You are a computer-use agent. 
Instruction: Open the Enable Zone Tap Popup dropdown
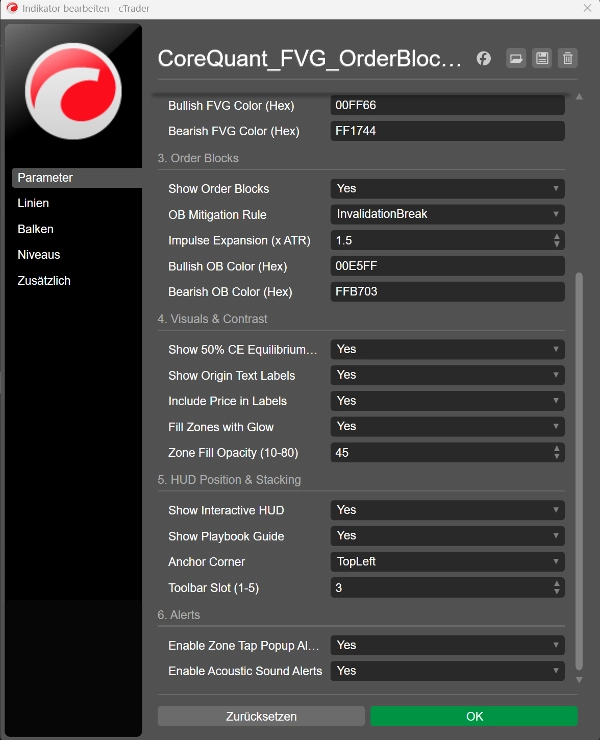pos(448,645)
